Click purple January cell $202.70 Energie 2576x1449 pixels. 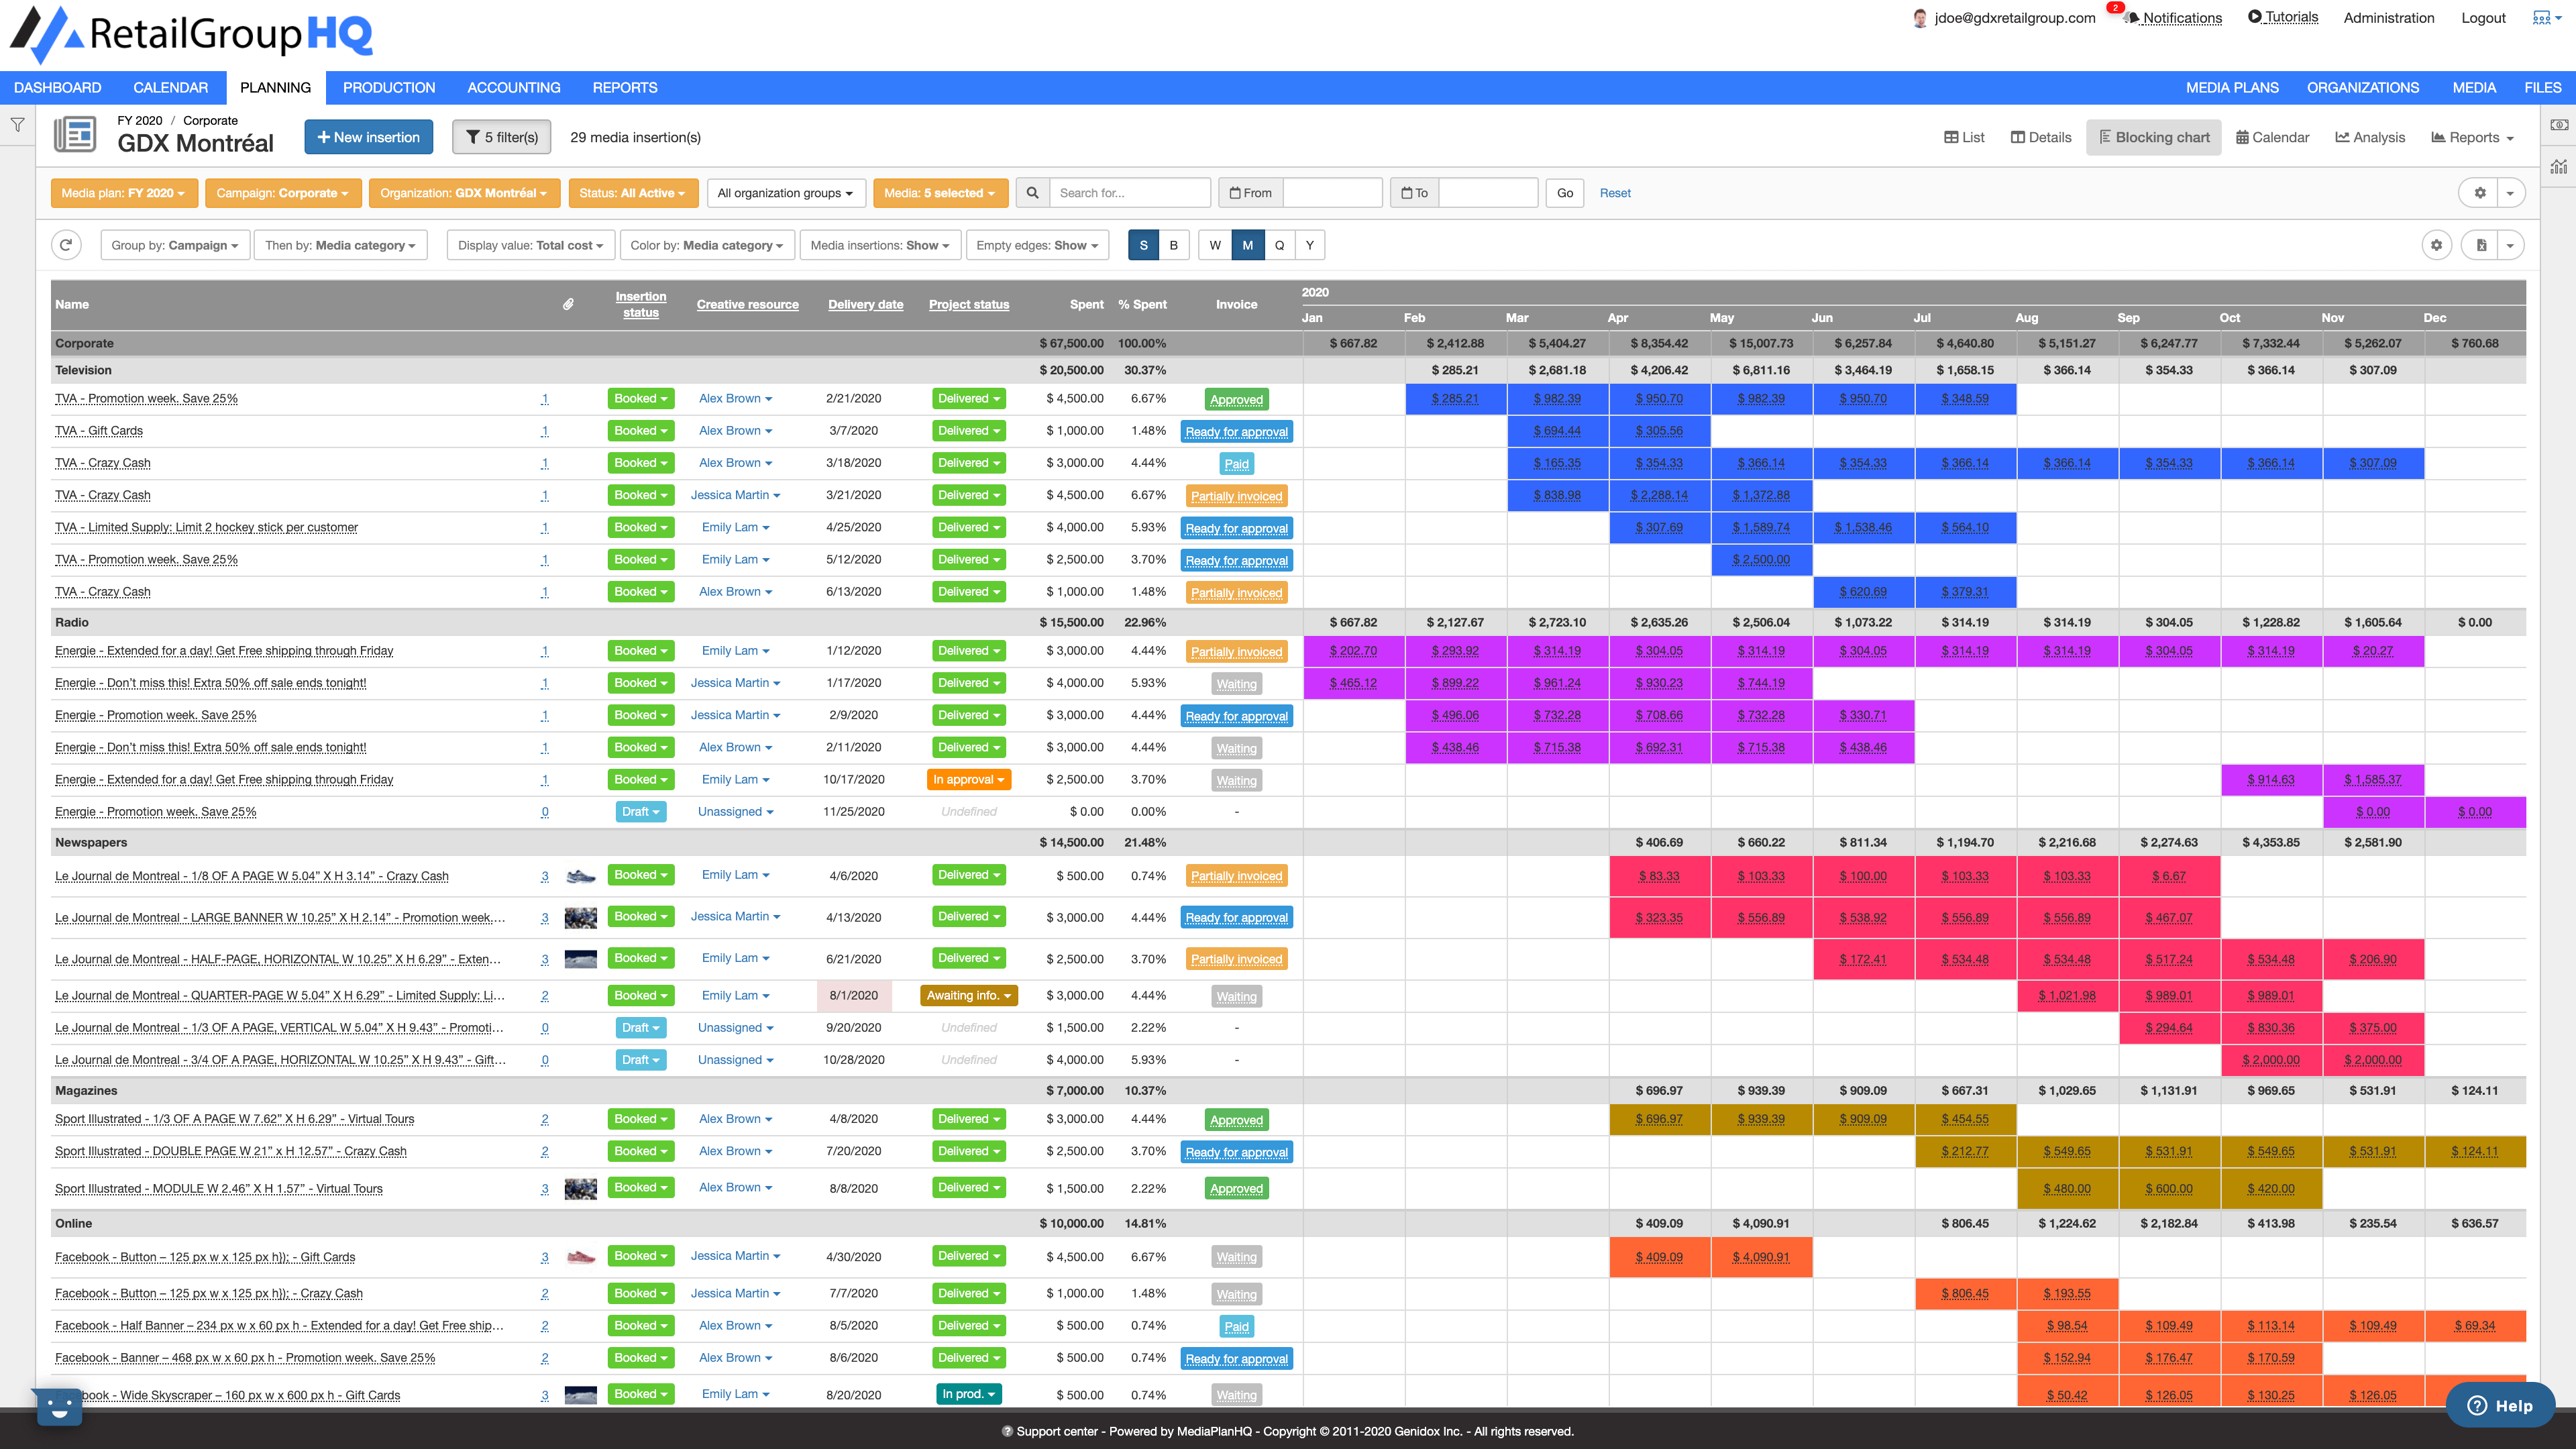(x=1353, y=650)
